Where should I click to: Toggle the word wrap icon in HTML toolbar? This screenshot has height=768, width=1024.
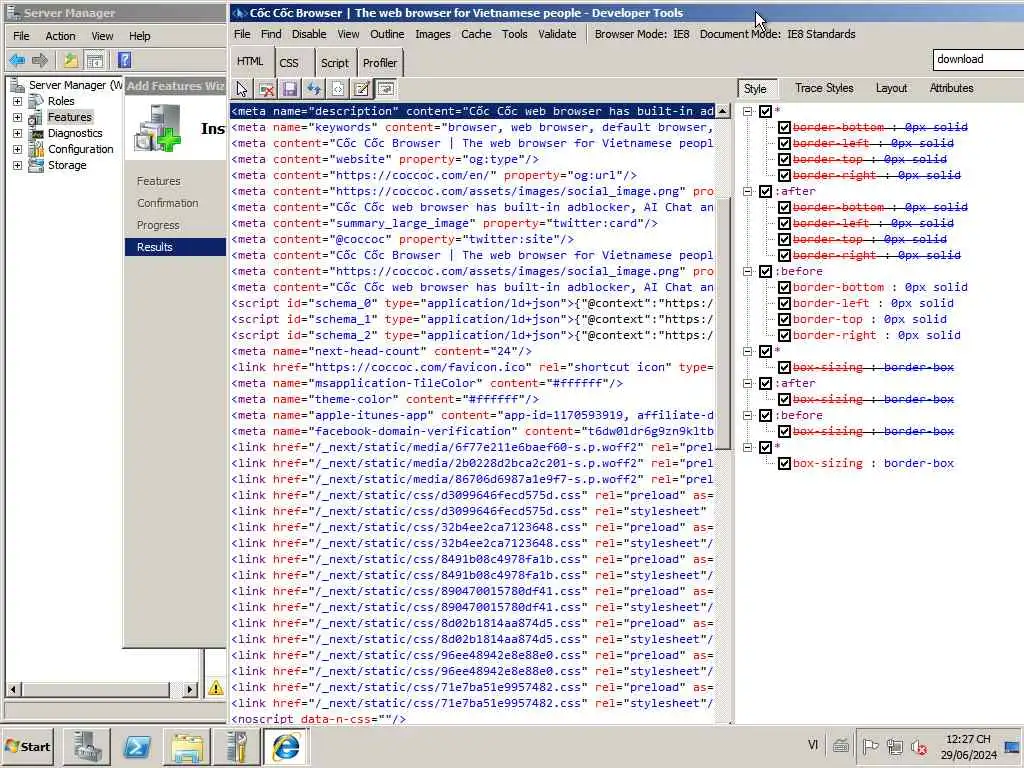coord(385,89)
